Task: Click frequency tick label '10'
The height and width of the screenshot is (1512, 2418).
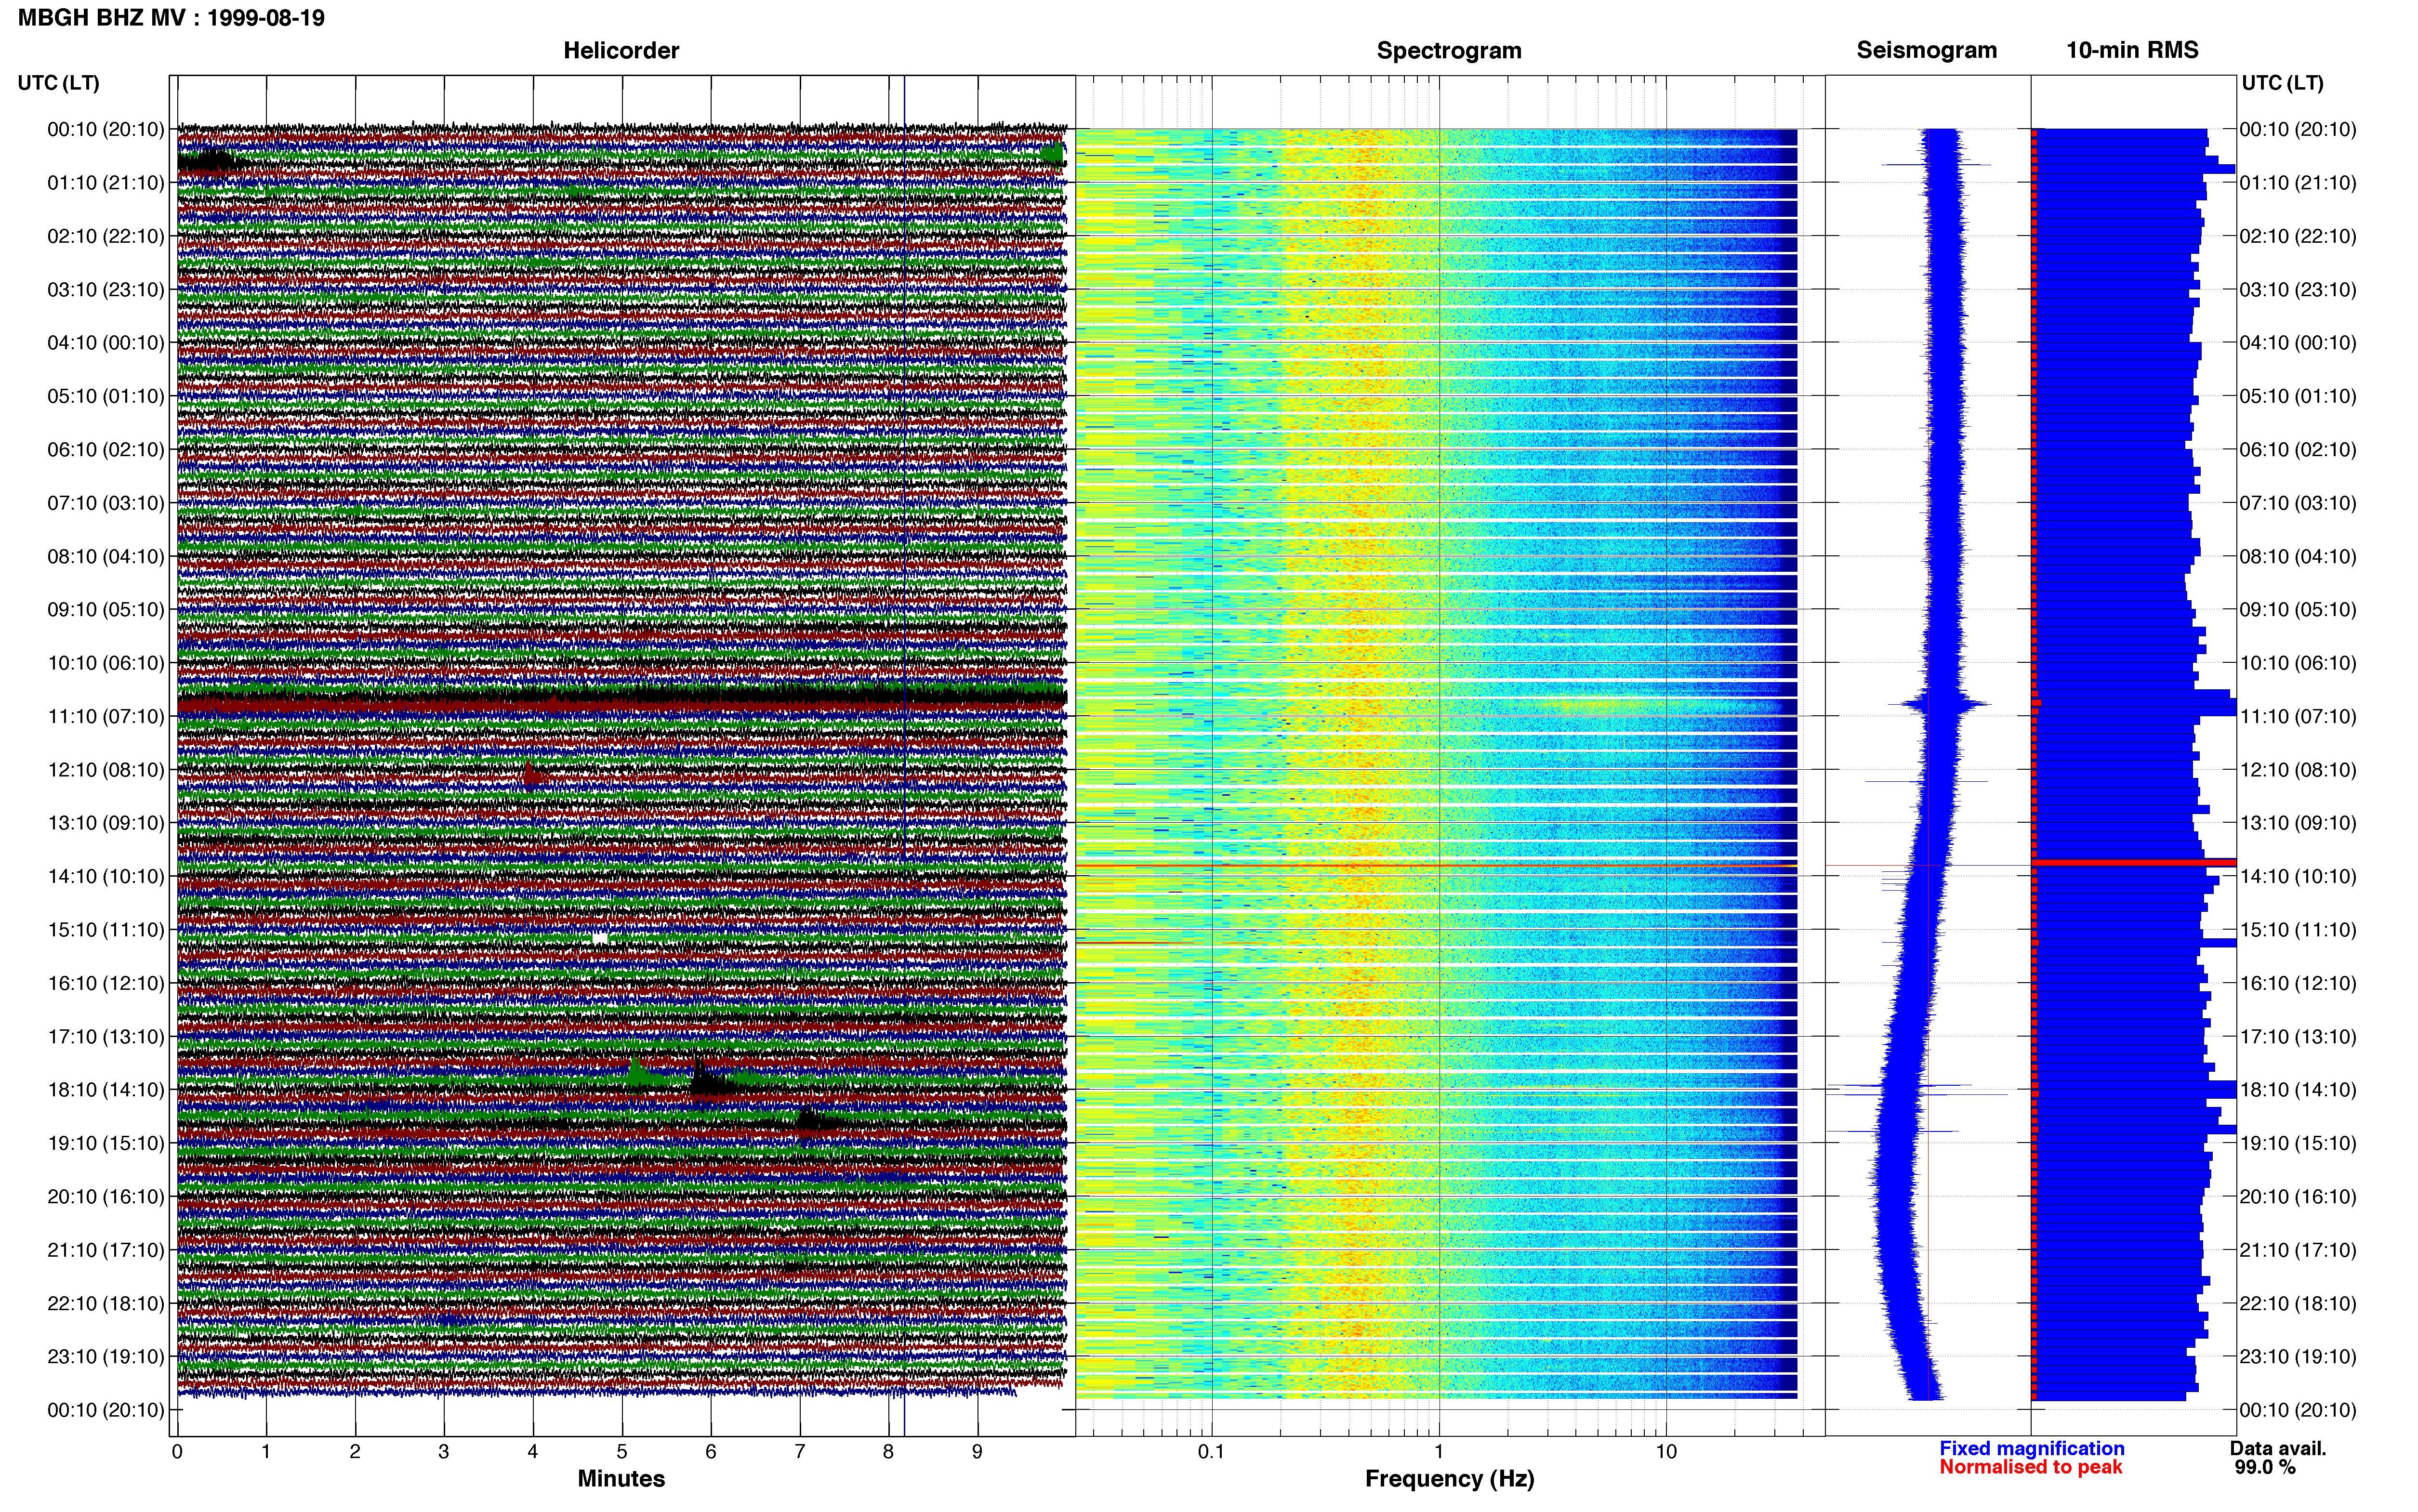Action: coord(1666,1452)
